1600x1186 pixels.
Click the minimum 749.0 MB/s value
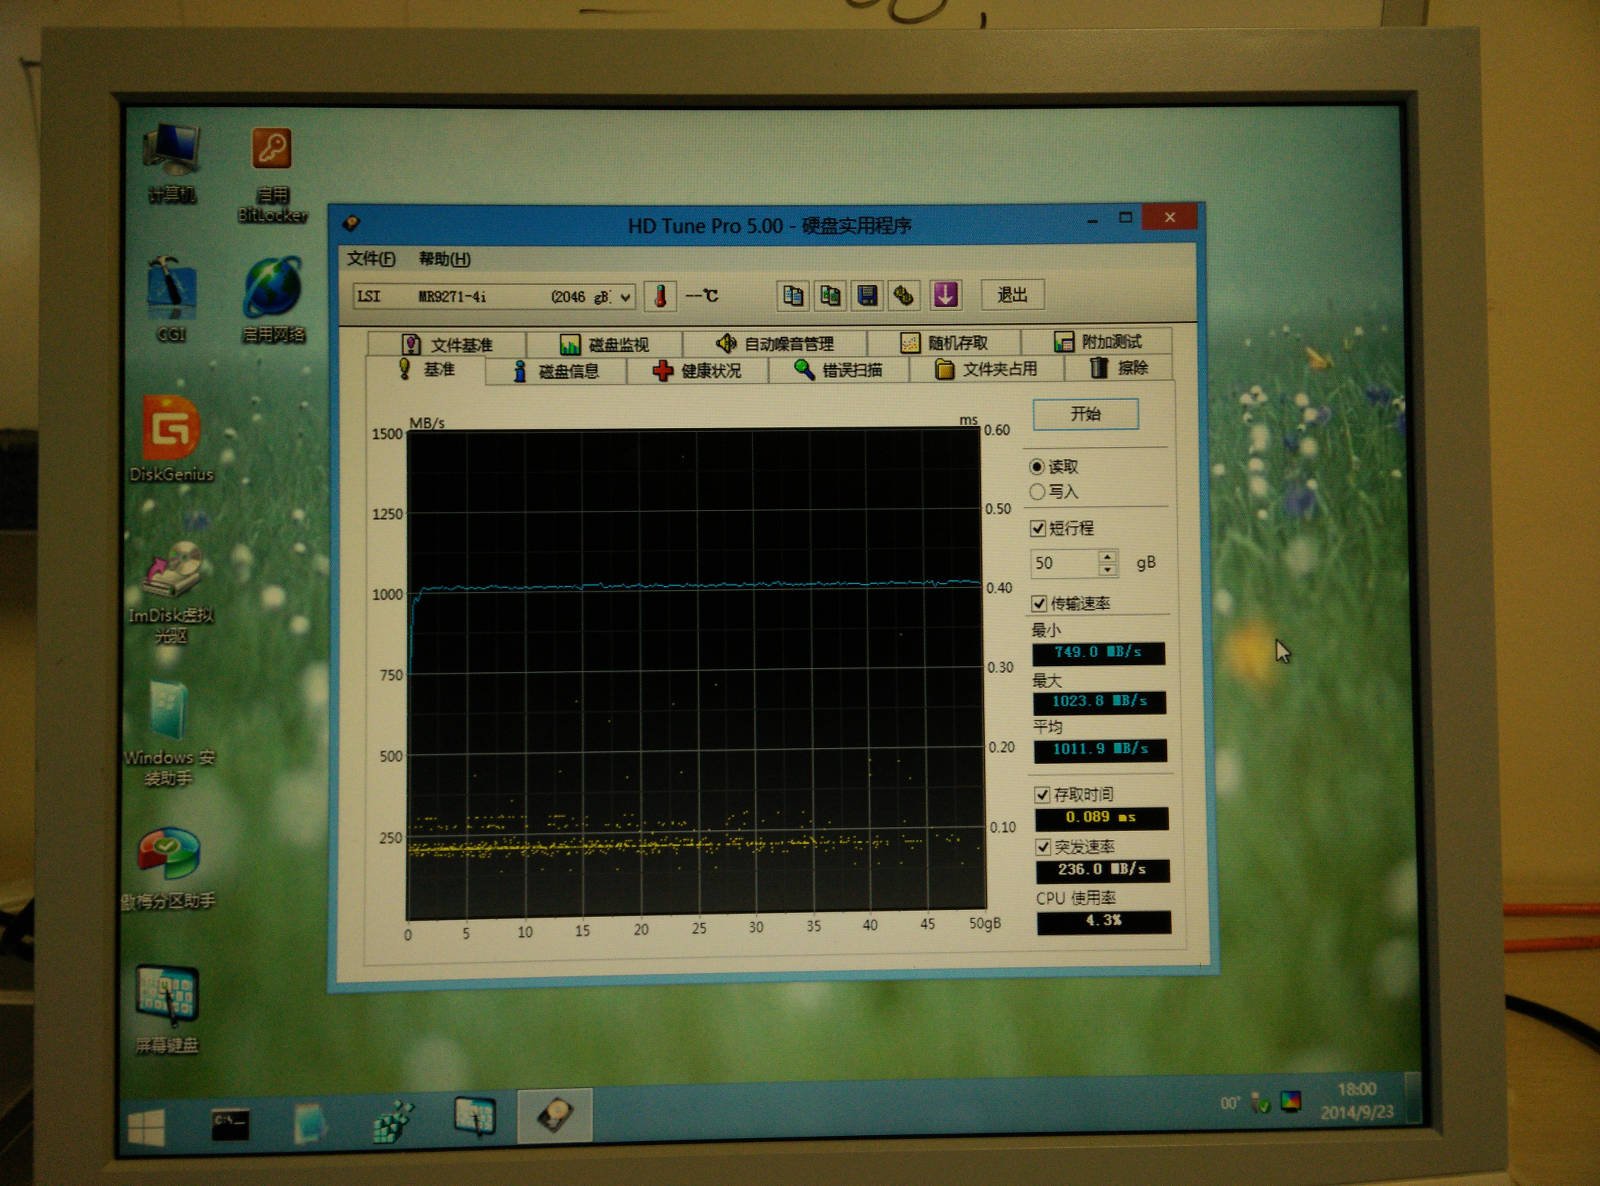pyautogui.click(x=1098, y=653)
